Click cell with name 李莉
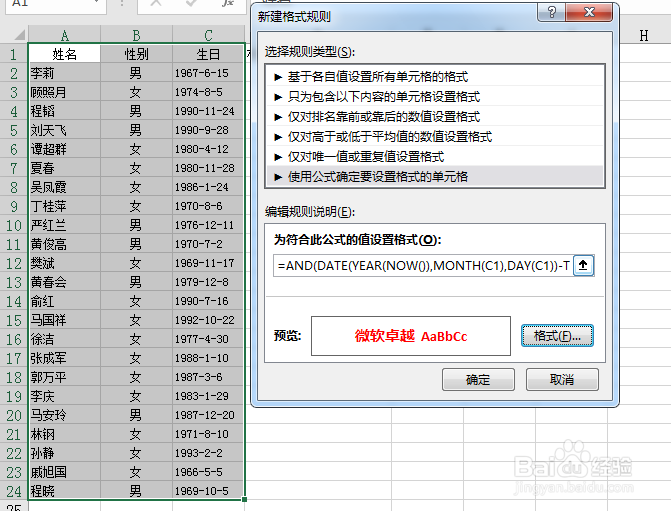 click(64, 73)
